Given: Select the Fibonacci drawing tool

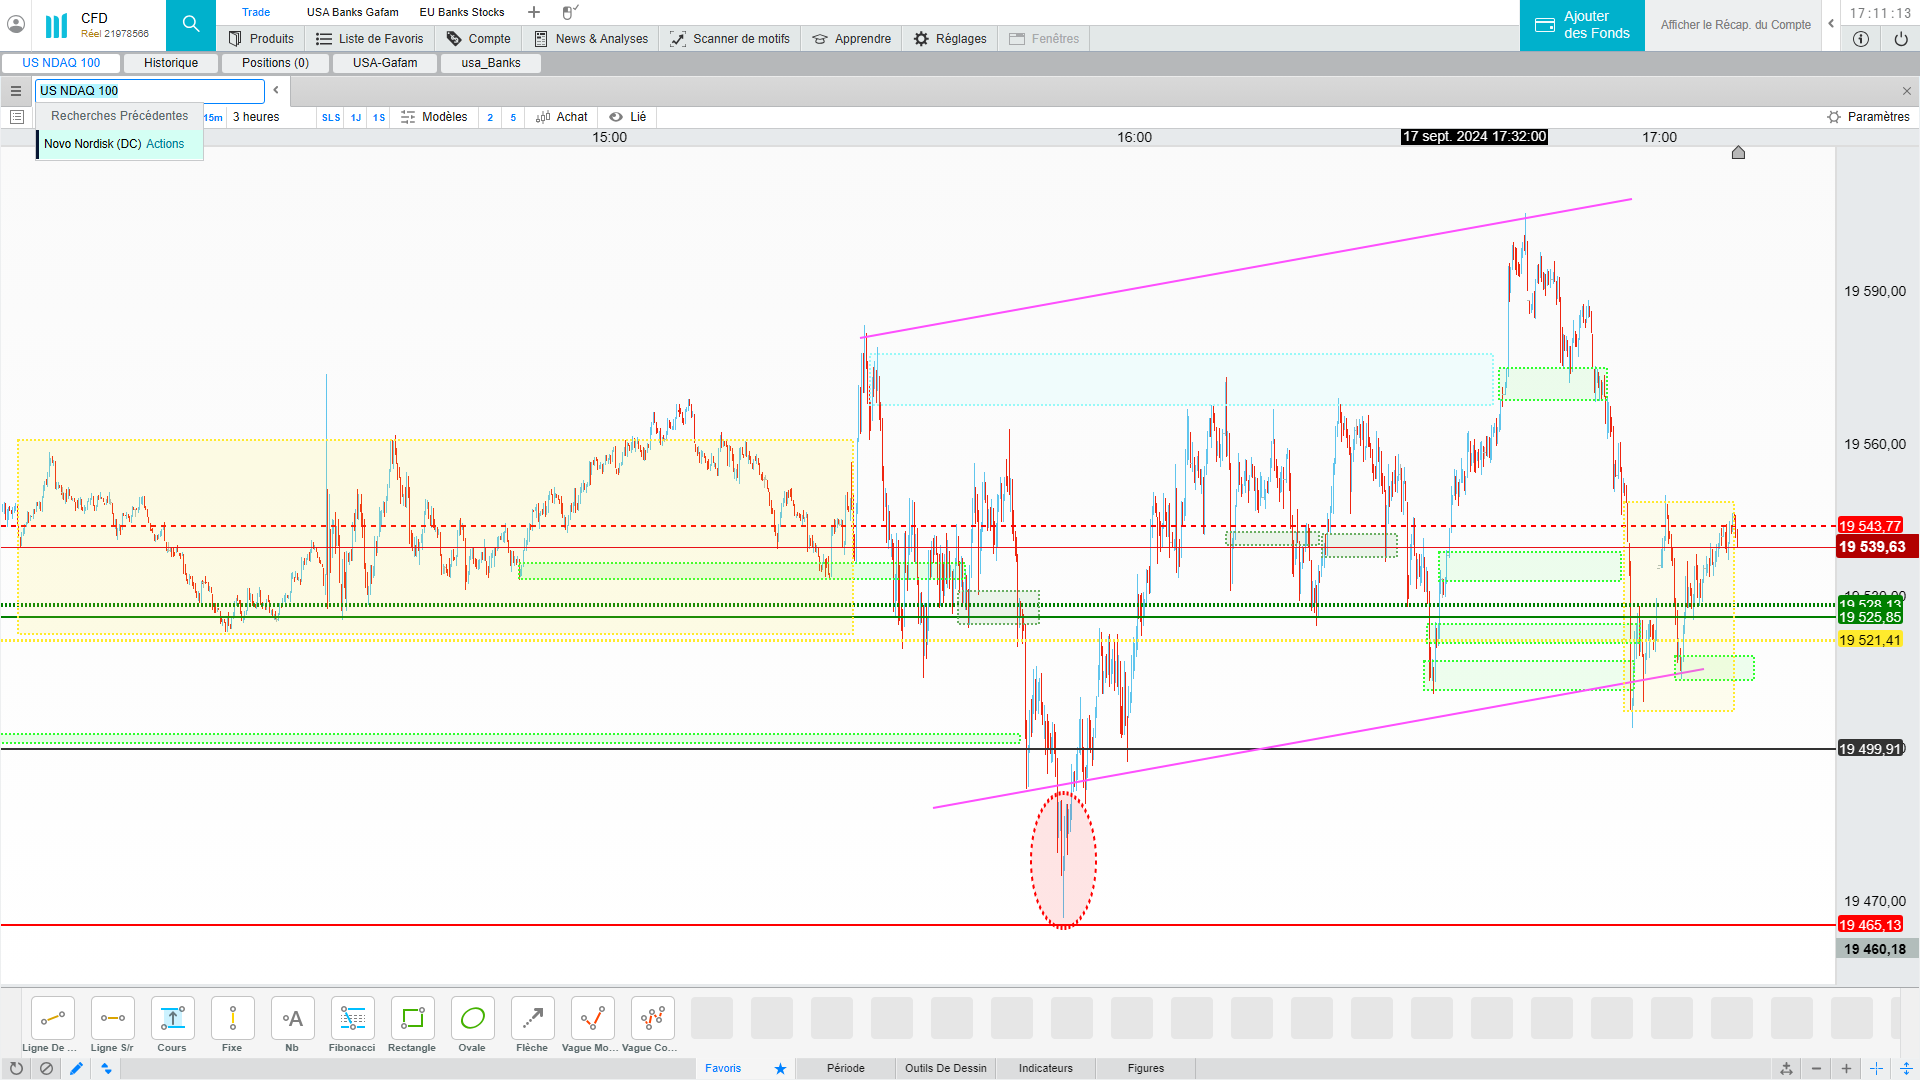Looking at the screenshot, I should pyautogui.click(x=352, y=1019).
